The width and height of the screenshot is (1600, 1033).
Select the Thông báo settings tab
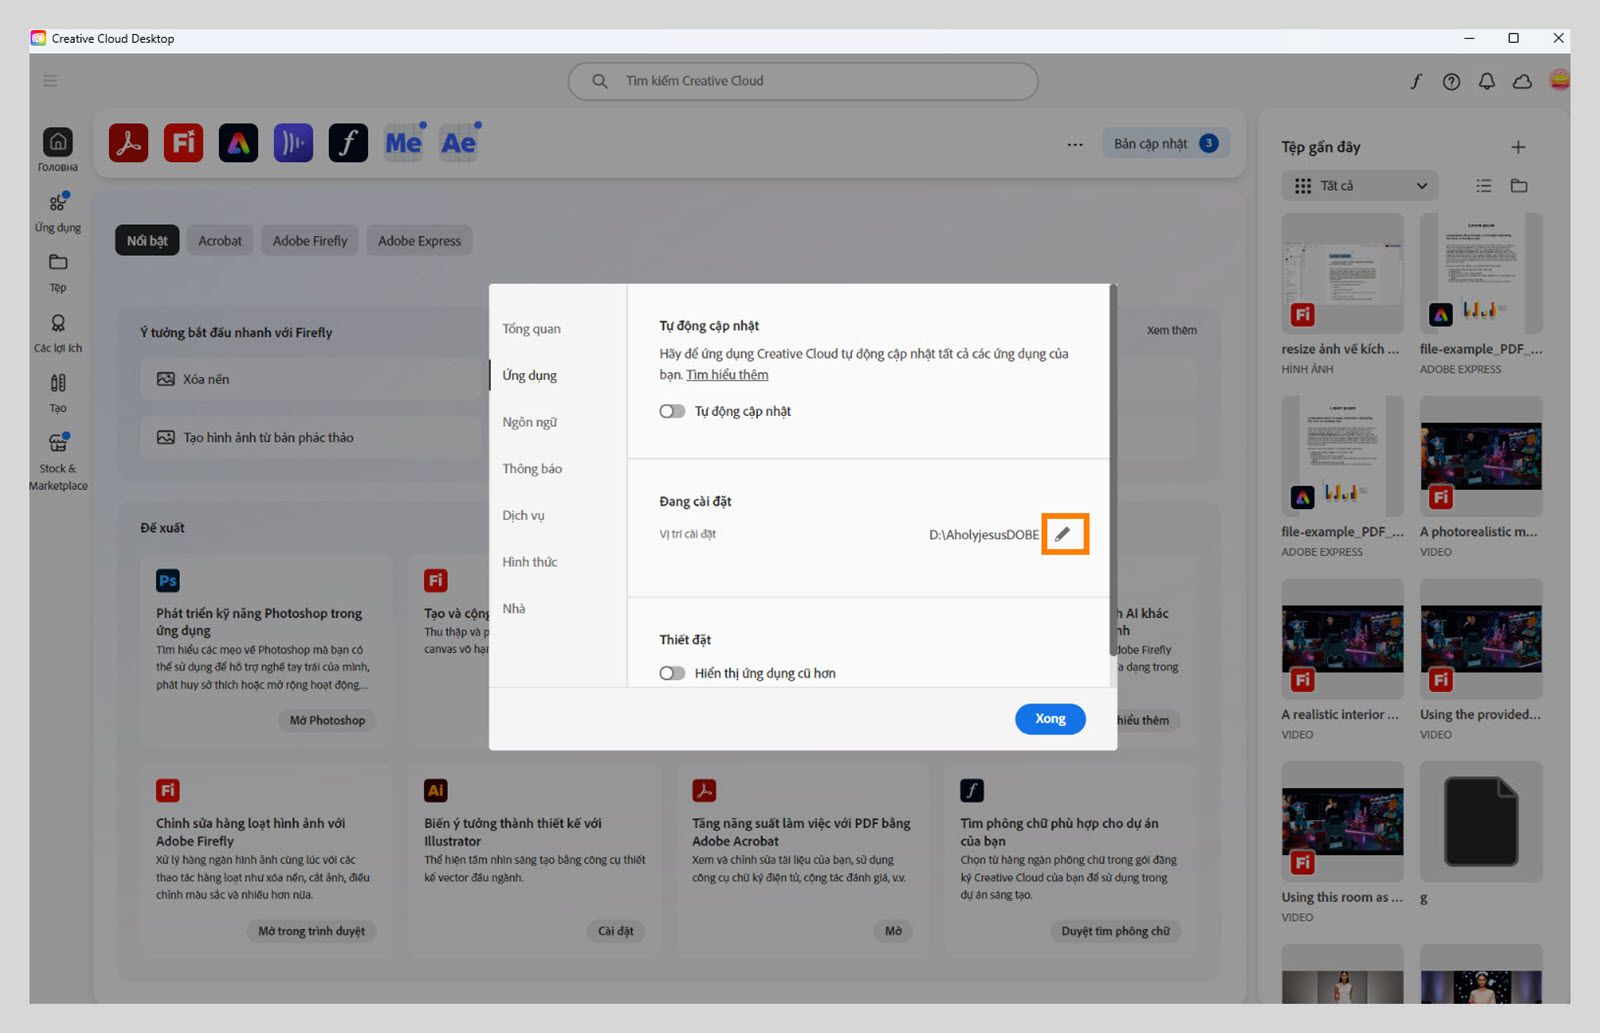click(x=532, y=469)
